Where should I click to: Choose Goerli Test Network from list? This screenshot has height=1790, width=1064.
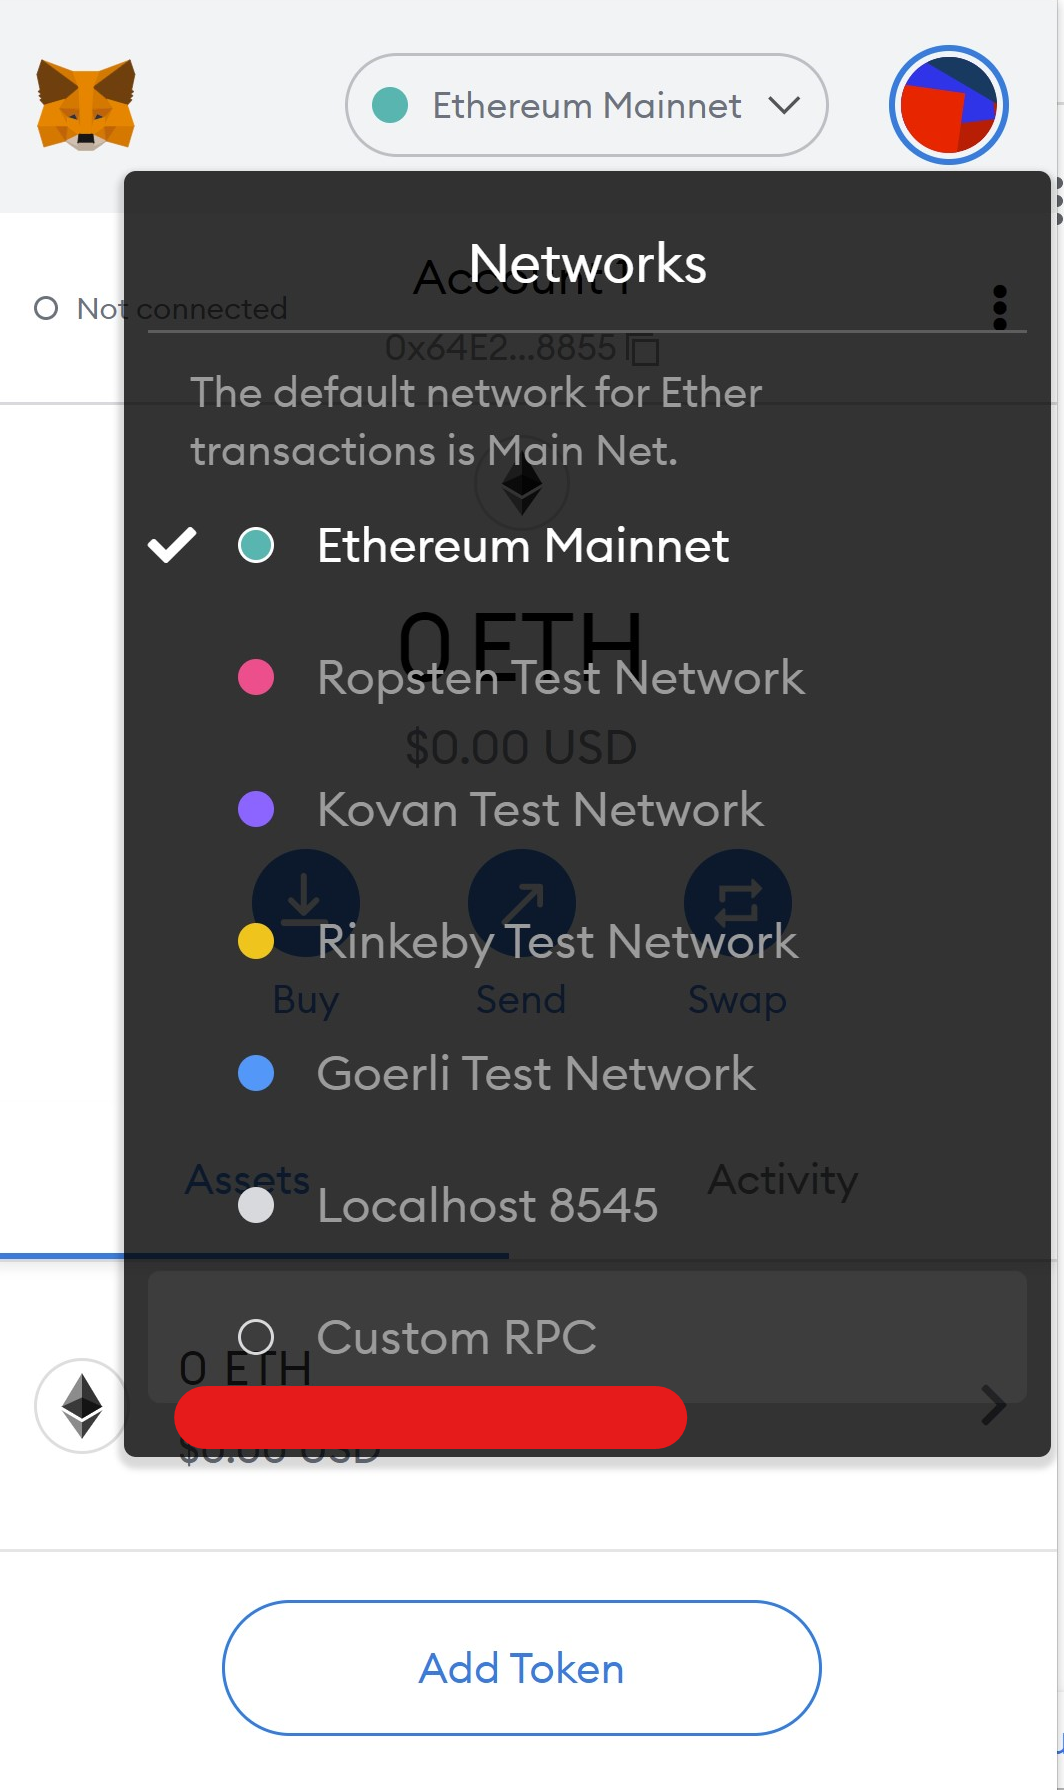(536, 1073)
